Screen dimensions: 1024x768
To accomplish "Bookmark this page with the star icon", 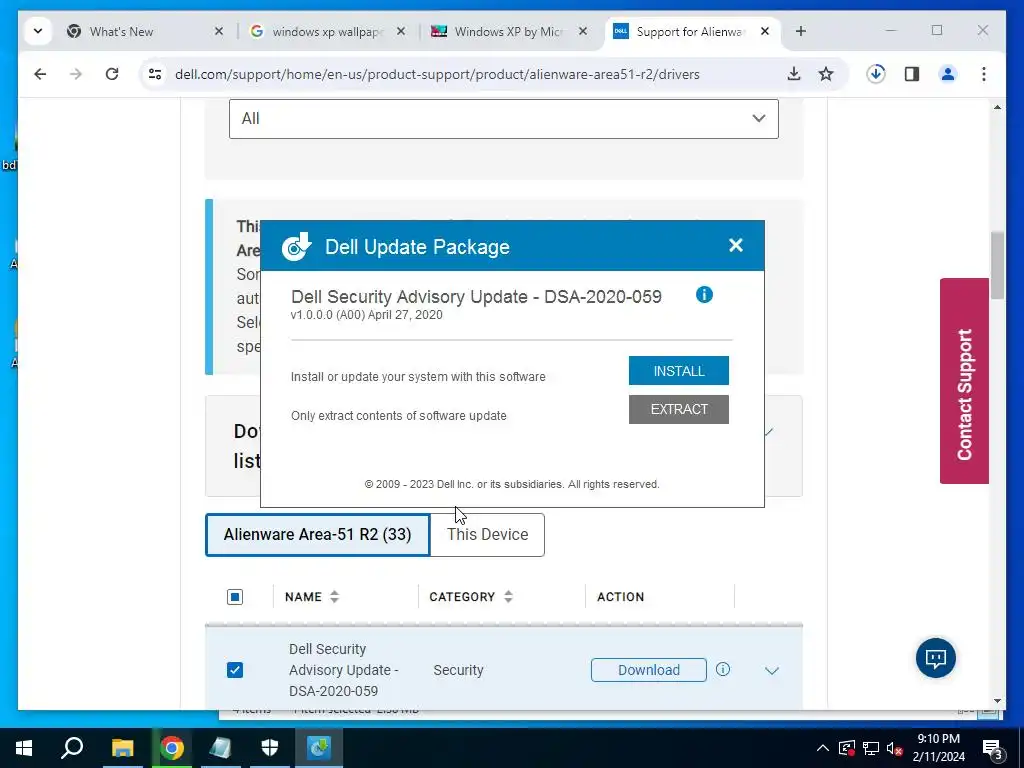I will point(826,74).
